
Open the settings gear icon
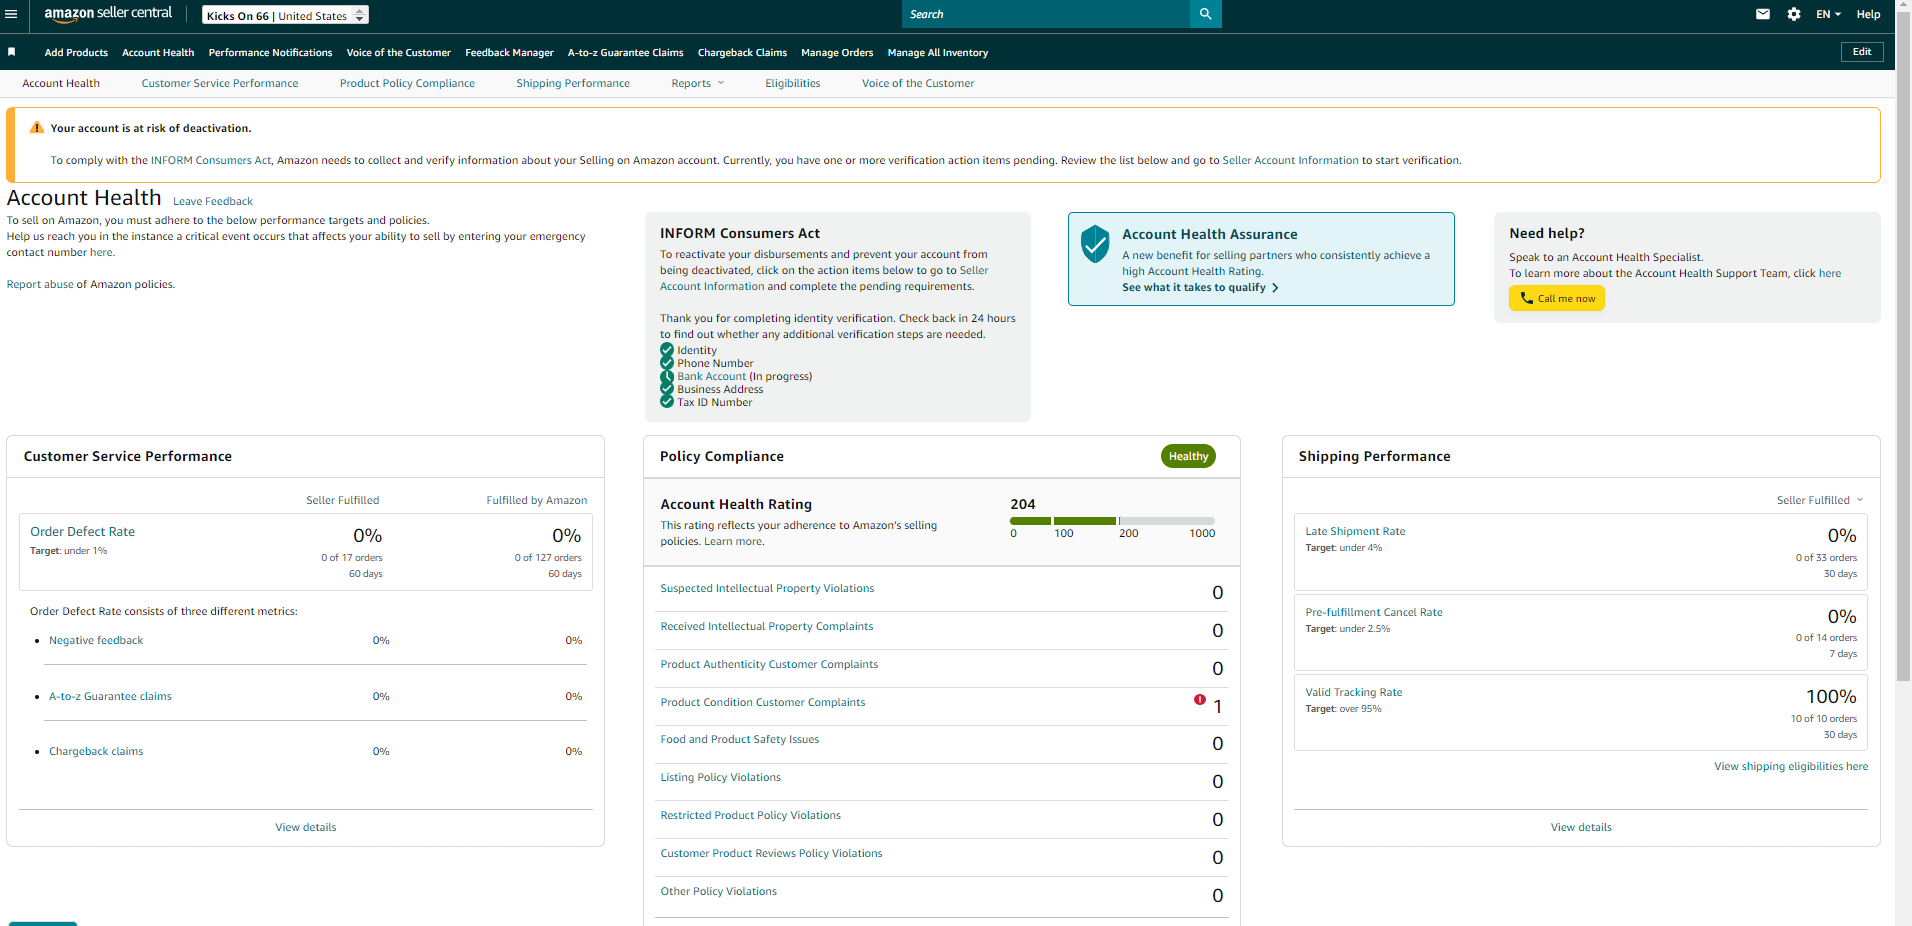[x=1794, y=14]
